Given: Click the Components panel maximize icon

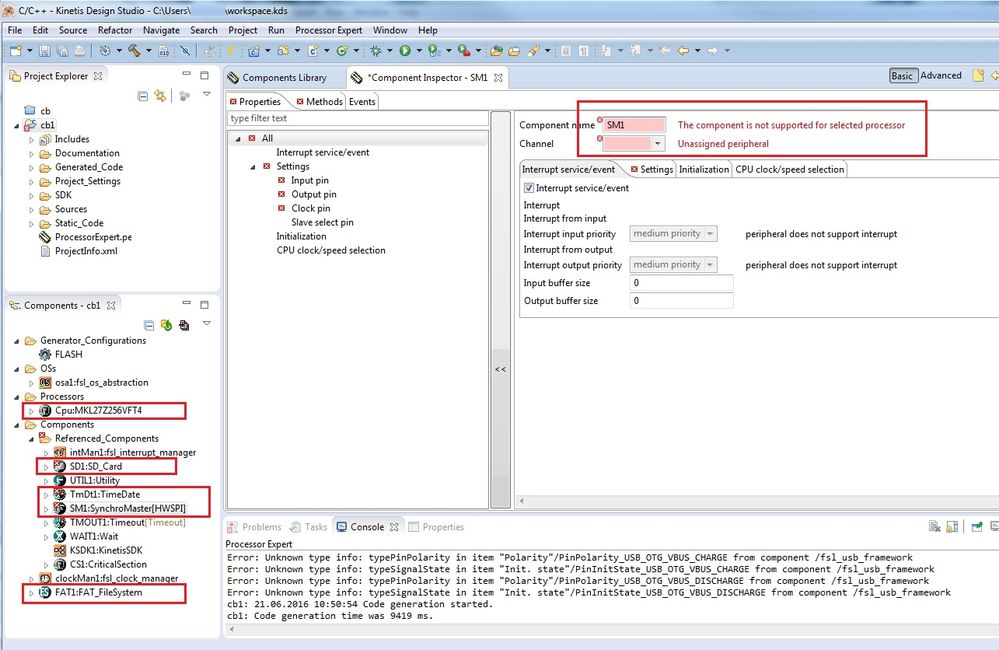Looking at the screenshot, I should click(205, 305).
